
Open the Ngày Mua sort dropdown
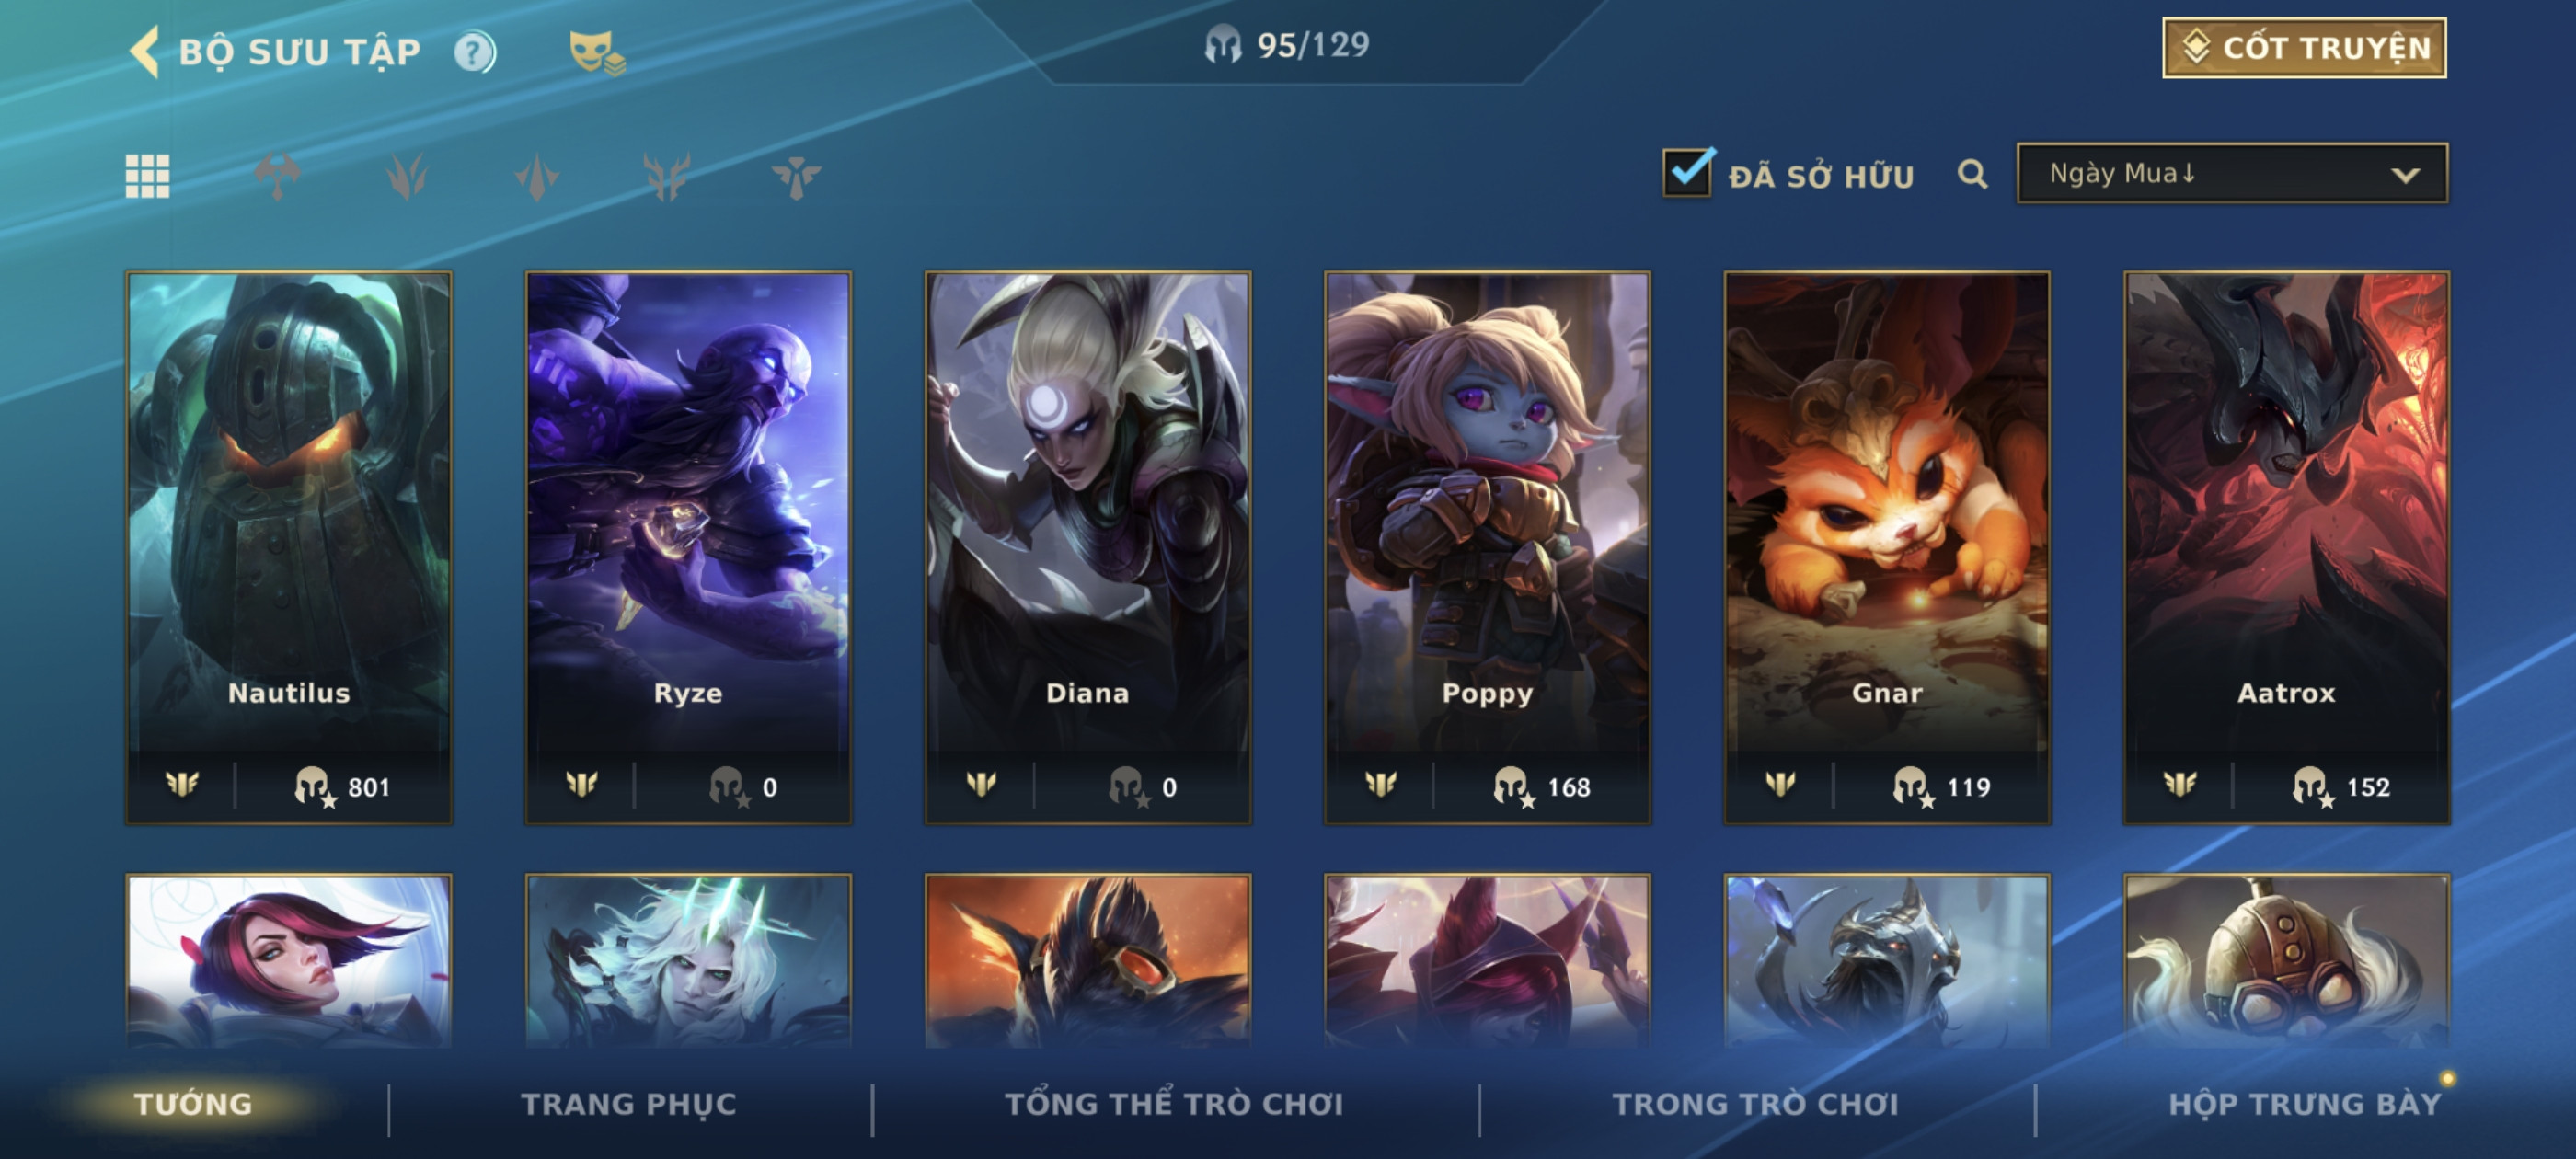click(x=2232, y=173)
